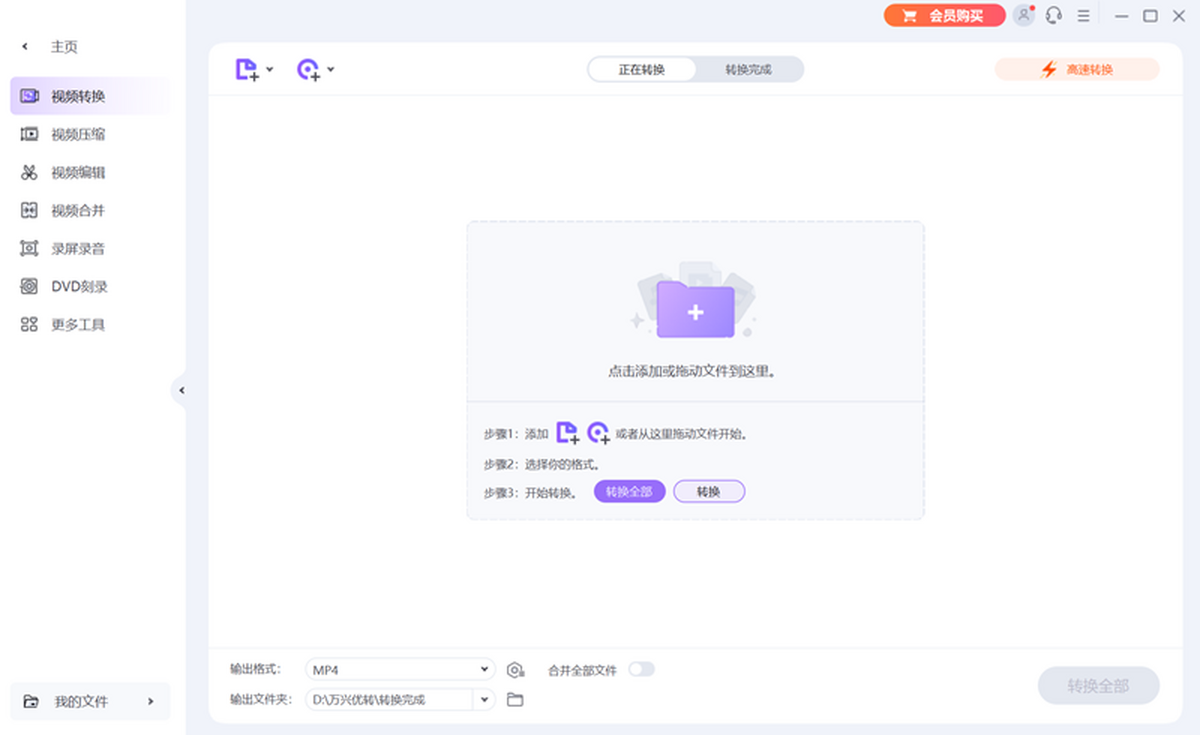Switch to the 正在转换 tab

pyautogui.click(x=641, y=70)
